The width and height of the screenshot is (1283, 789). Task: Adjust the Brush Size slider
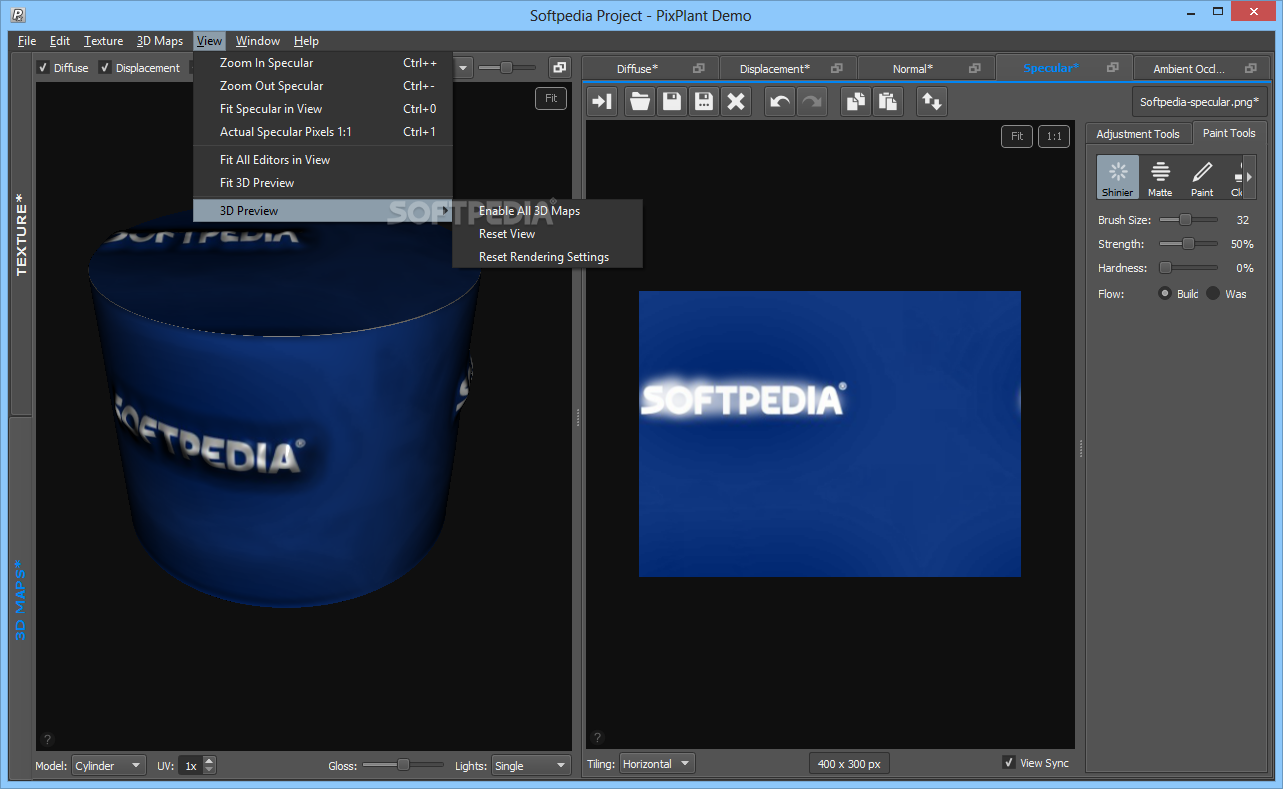point(1188,220)
